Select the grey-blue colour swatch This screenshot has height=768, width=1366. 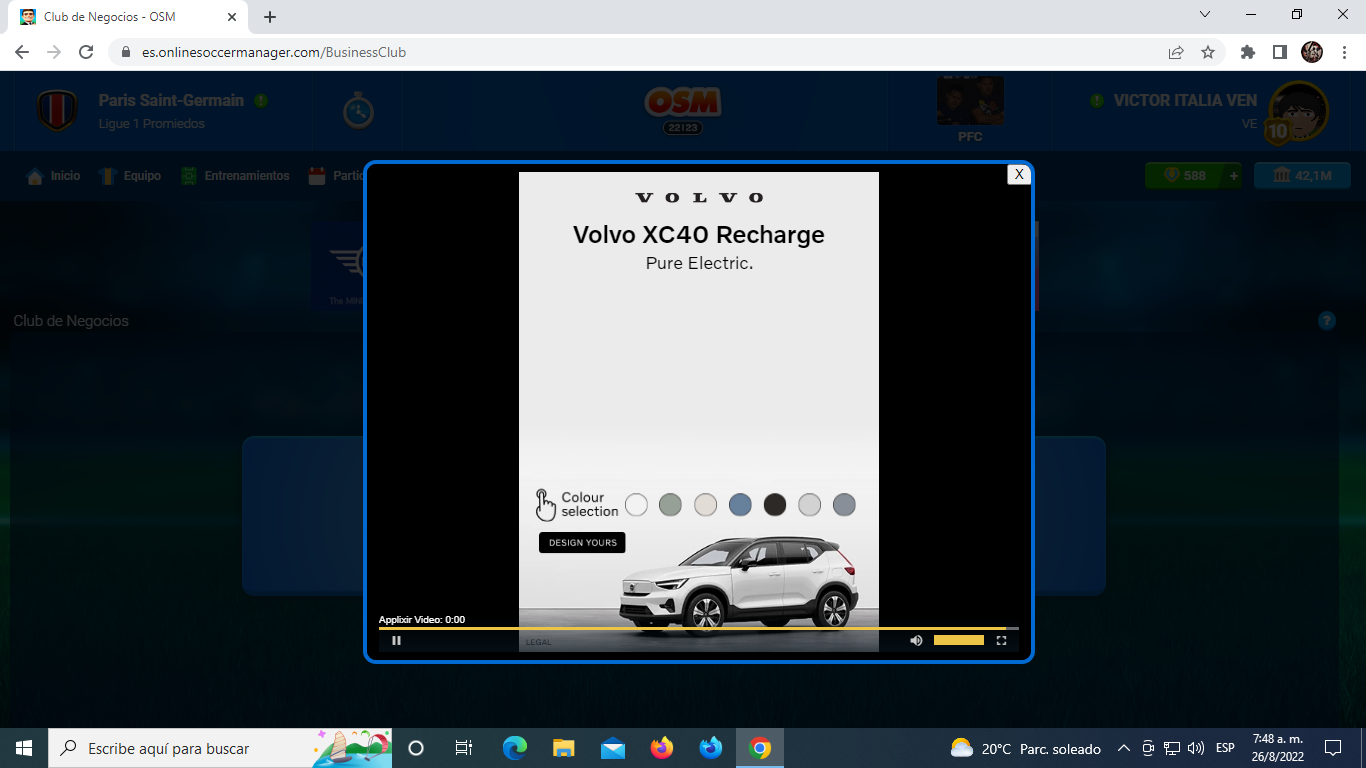point(844,505)
